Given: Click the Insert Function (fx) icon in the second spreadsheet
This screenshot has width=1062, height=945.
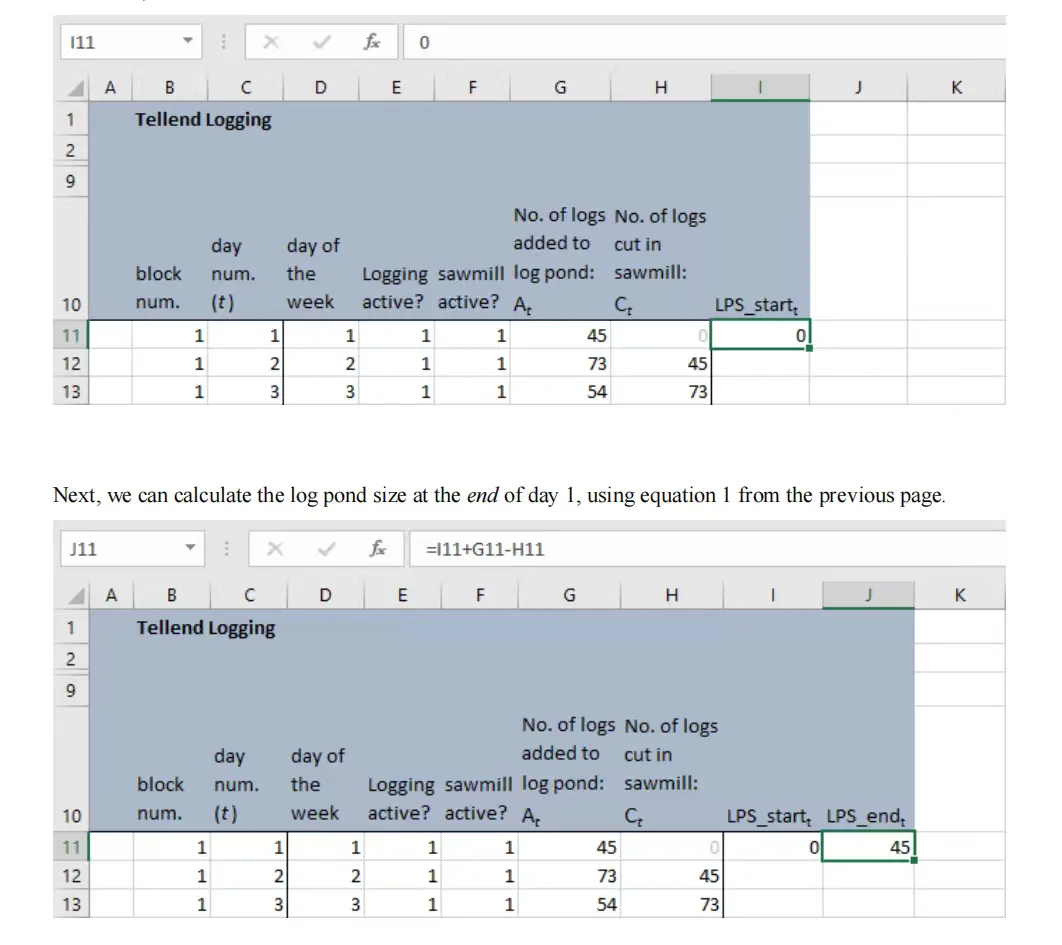Looking at the screenshot, I should [x=378, y=548].
